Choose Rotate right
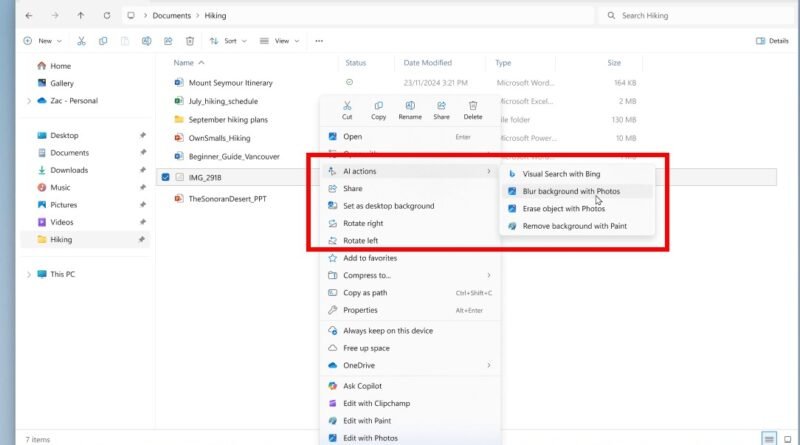The height and width of the screenshot is (445, 800). click(x=410, y=223)
